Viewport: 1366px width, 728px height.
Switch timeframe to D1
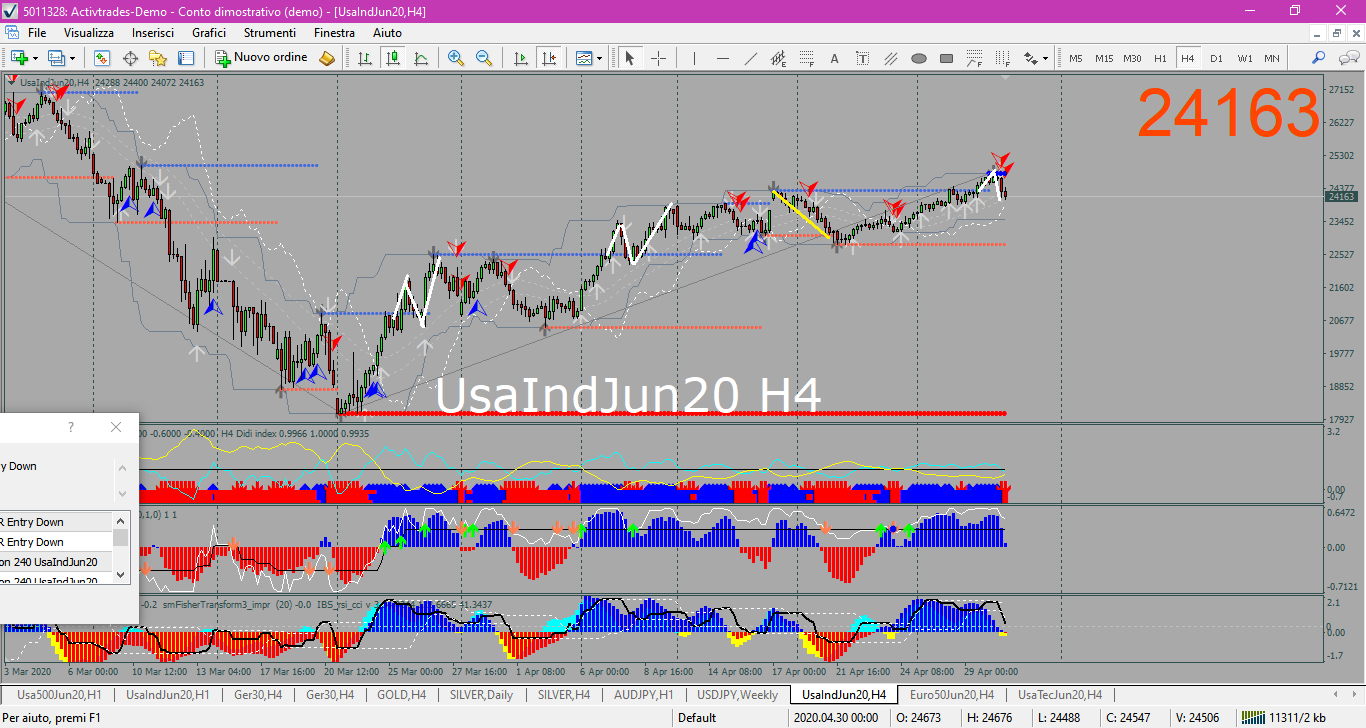click(x=1216, y=58)
